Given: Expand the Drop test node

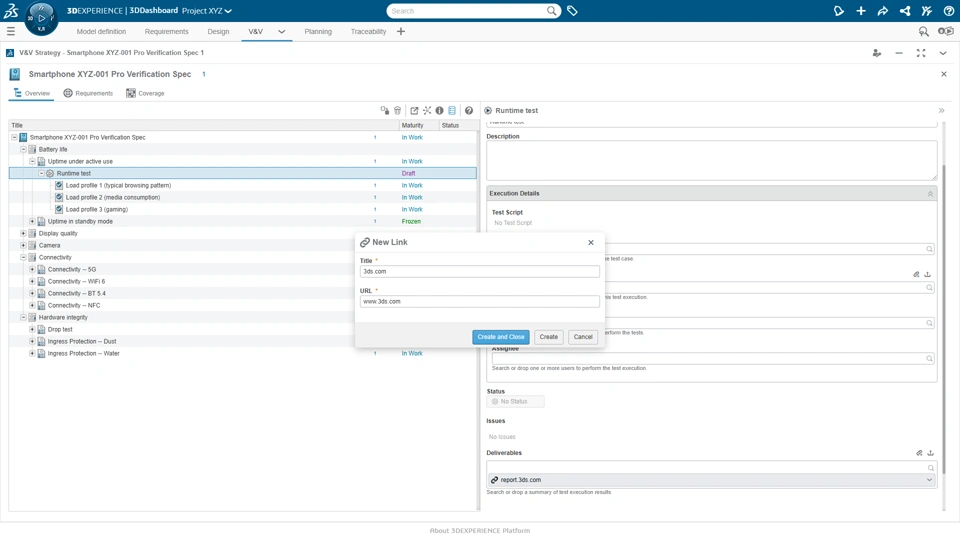Looking at the screenshot, I should 32,329.
